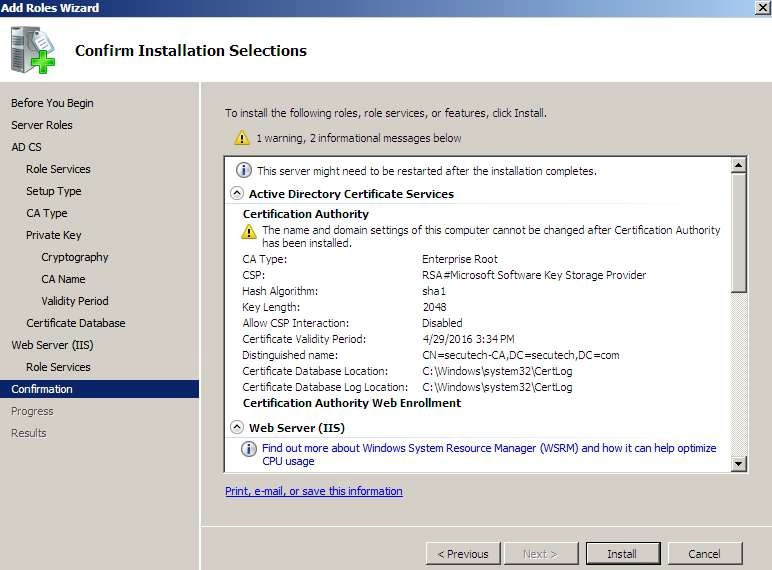Click the vertical scrollbar thumb
The height and width of the screenshot is (570, 772).
(739, 233)
